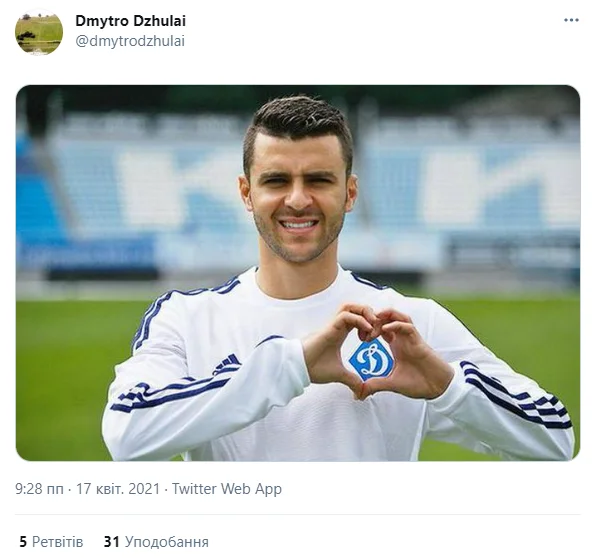Click the word Уподобання under the tweet

pyautogui.click(x=167, y=542)
